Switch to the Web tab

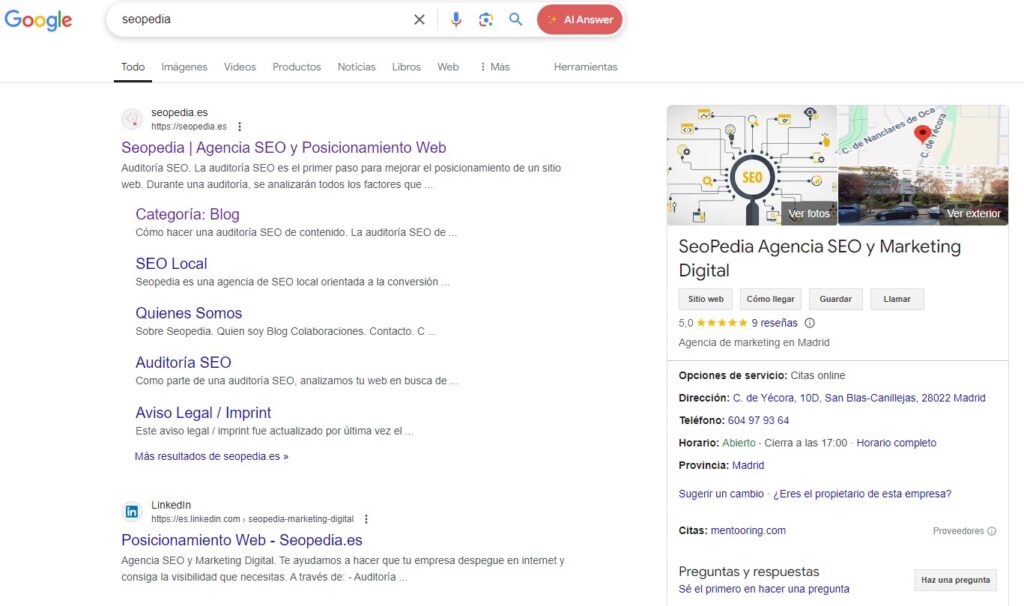point(448,67)
